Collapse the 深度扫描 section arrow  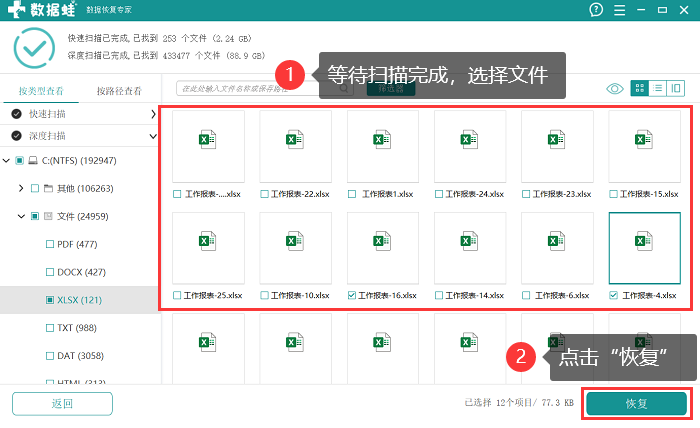click(x=153, y=136)
